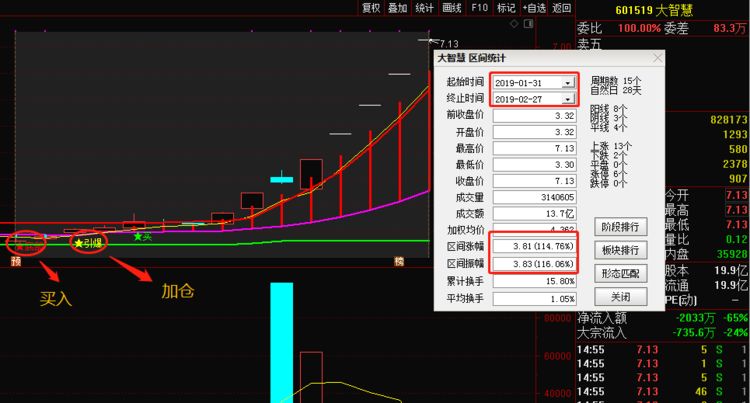Viewport: 750px width, 403px height.
Task: Click the 股本 19.9亿 value
Action: point(731,270)
